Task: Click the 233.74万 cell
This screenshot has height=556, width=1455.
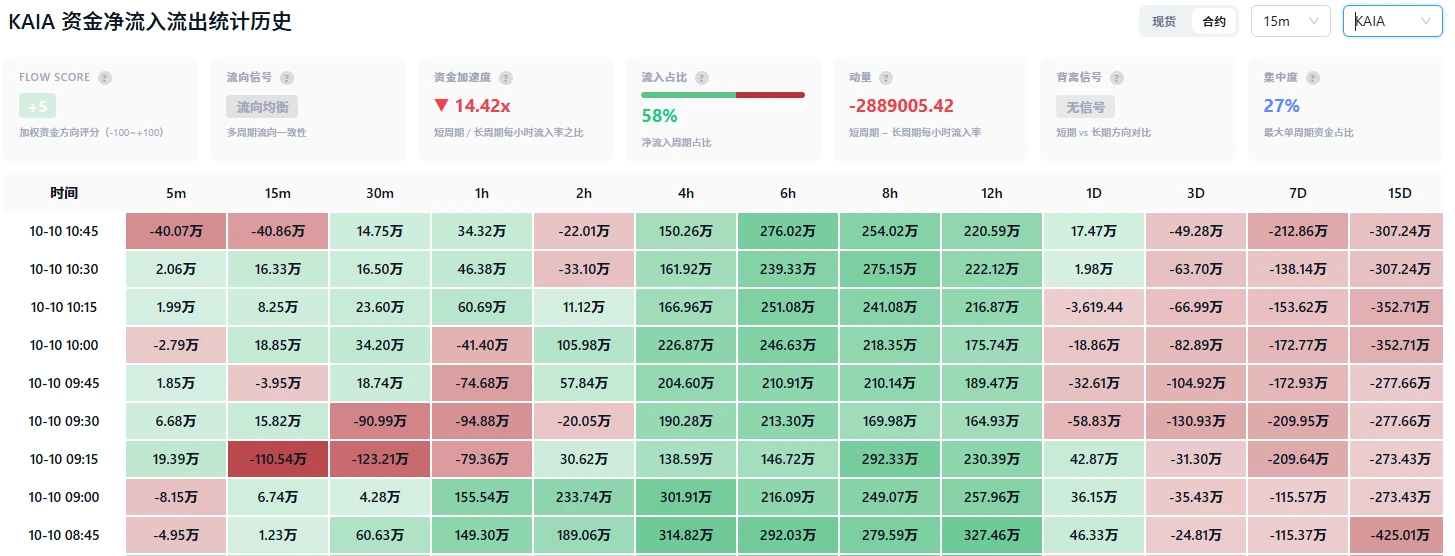Action: click(584, 497)
